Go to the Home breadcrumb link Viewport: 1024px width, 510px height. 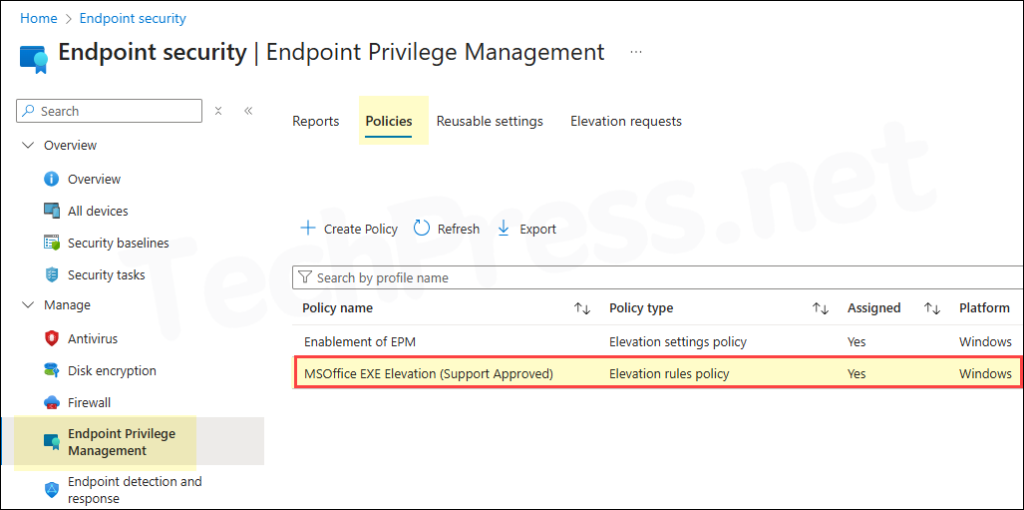[39, 18]
